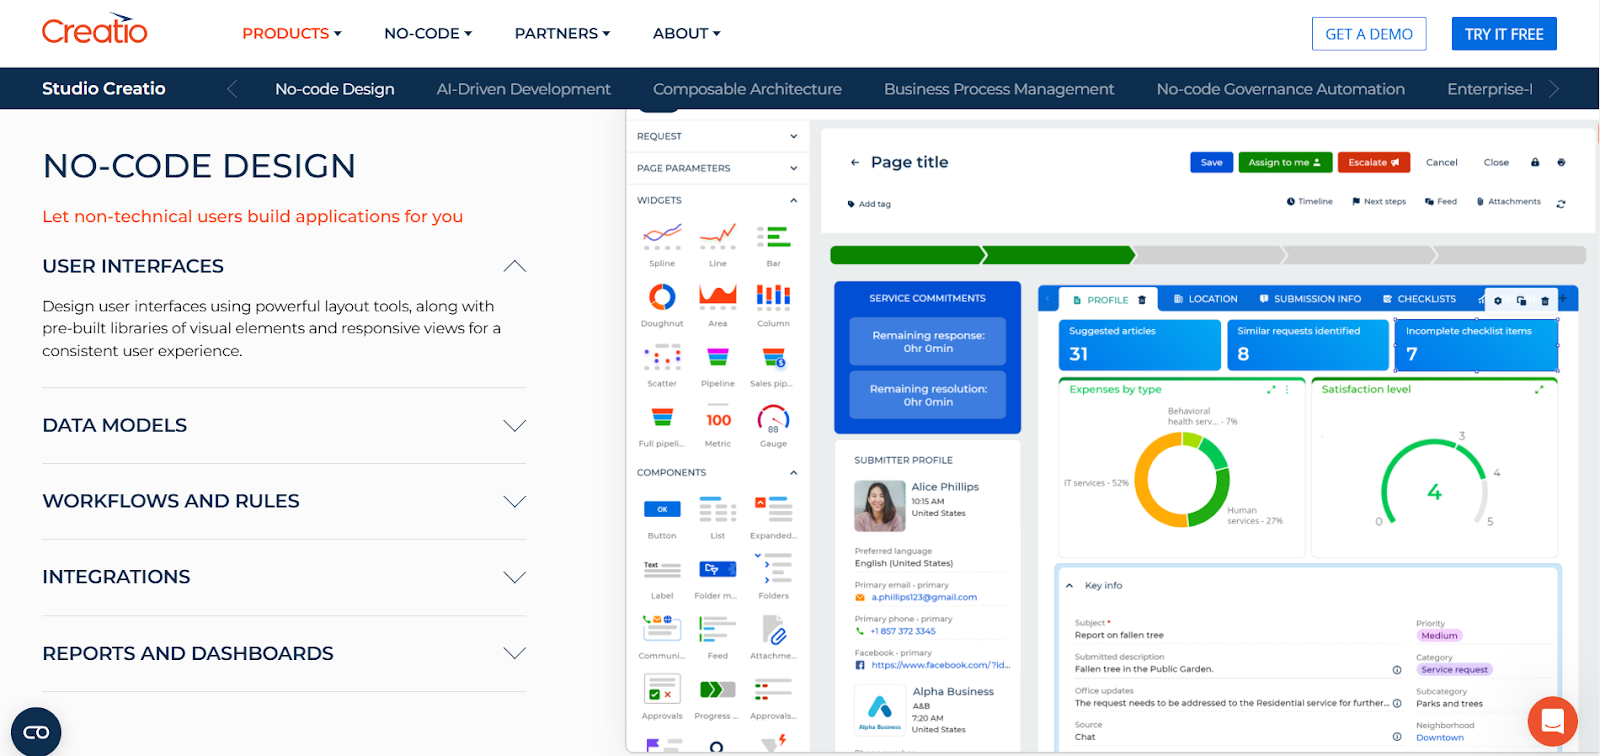Collapse the WIDGETS panel
Viewport: 1600px width, 756px height.
coord(793,200)
